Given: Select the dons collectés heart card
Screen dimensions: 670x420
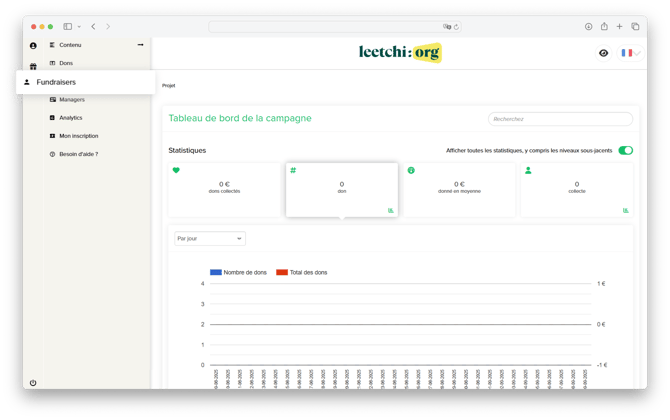Looking at the screenshot, I should coord(224,190).
